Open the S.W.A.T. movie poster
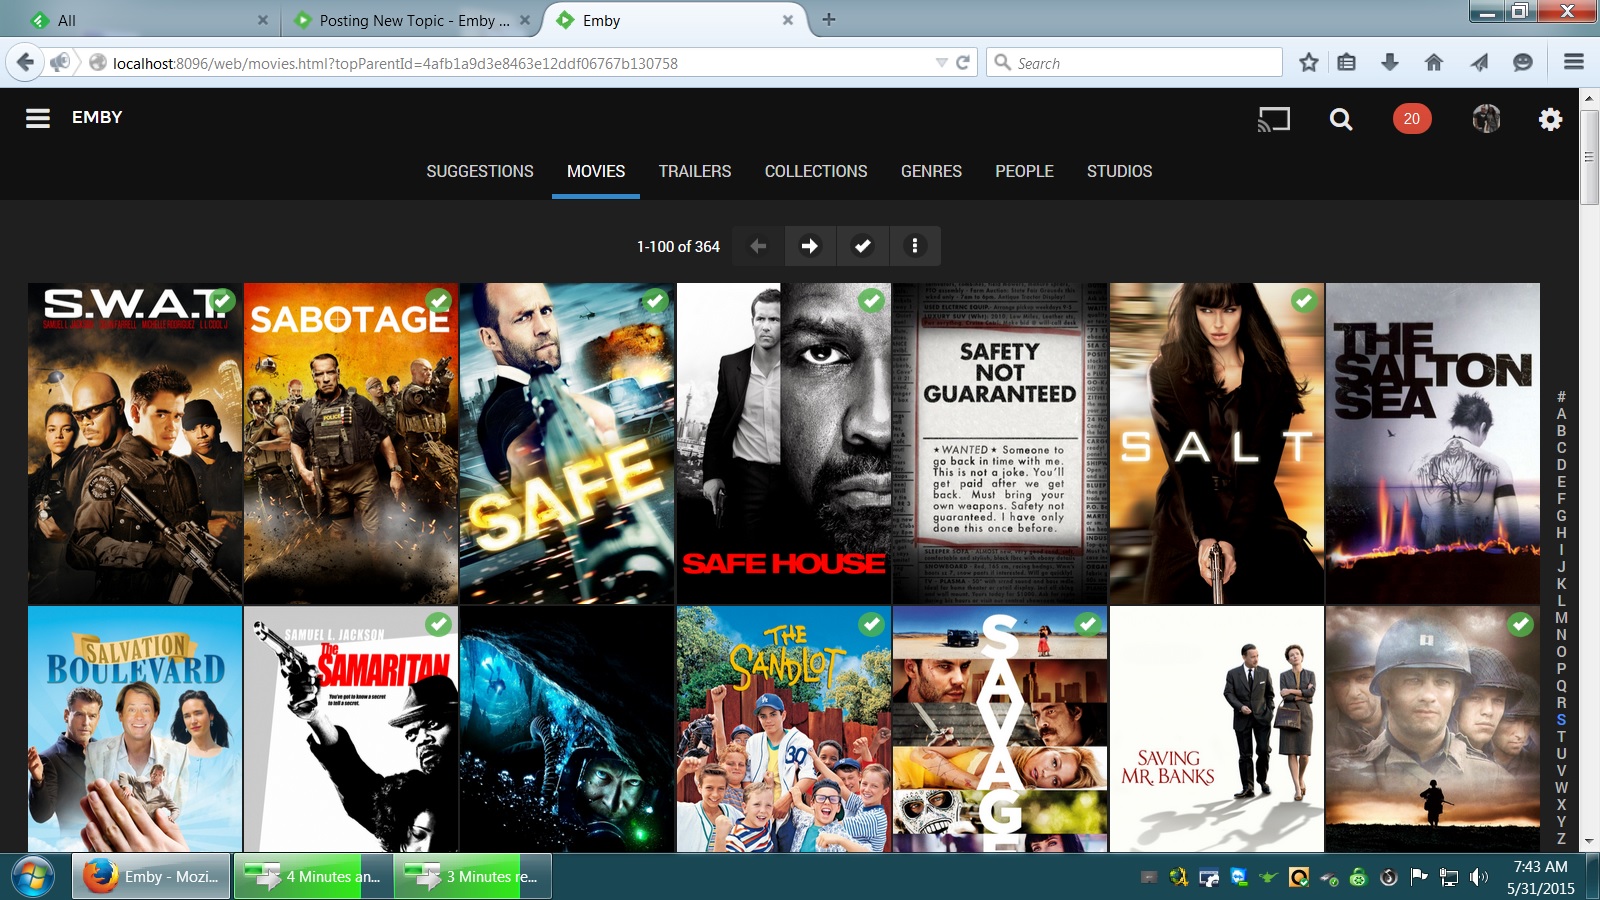Viewport: 1600px width, 900px height. click(135, 443)
